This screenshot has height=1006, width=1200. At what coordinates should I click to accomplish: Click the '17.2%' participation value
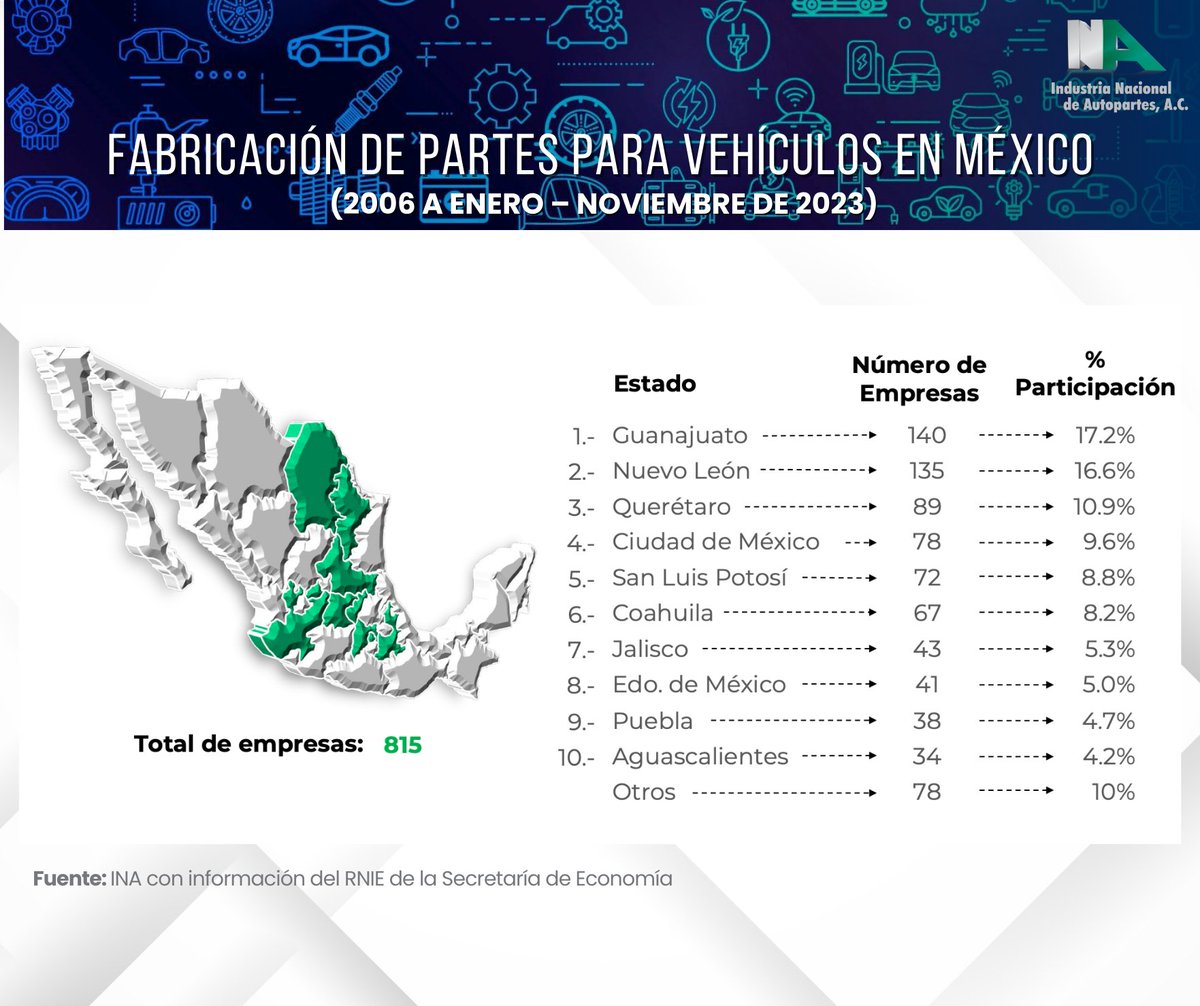1105,436
